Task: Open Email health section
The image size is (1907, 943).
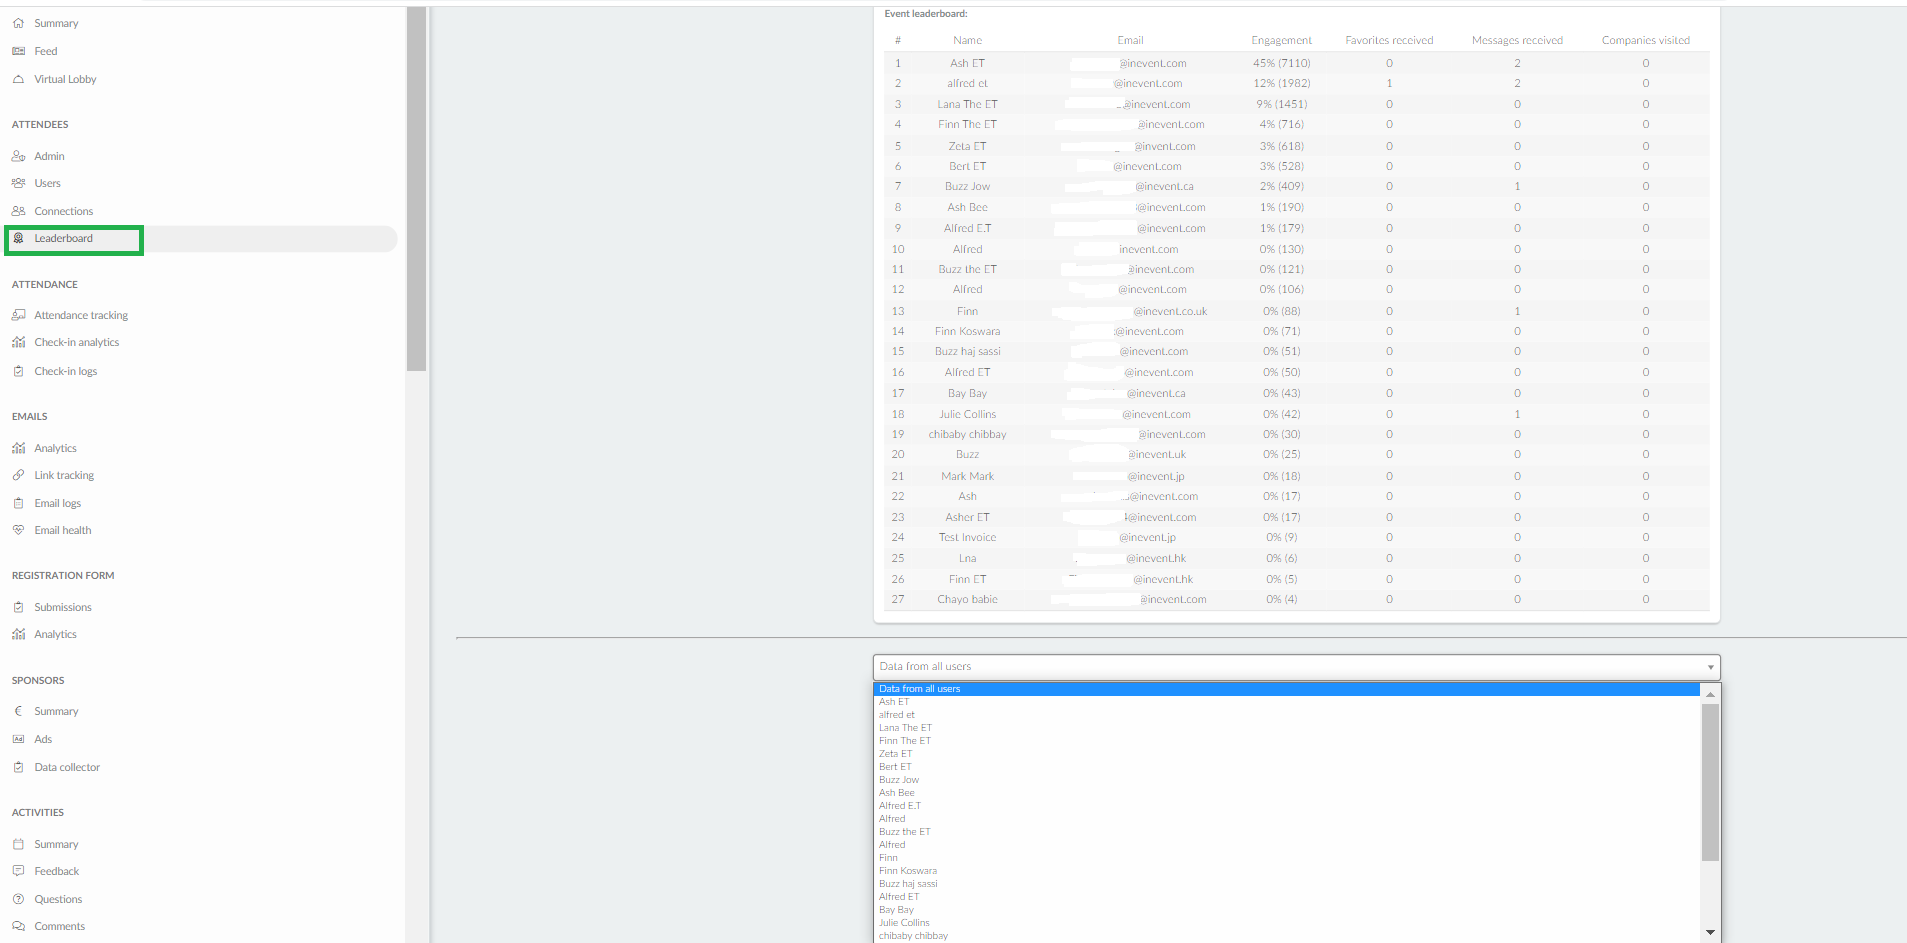Action: (x=62, y=530)
